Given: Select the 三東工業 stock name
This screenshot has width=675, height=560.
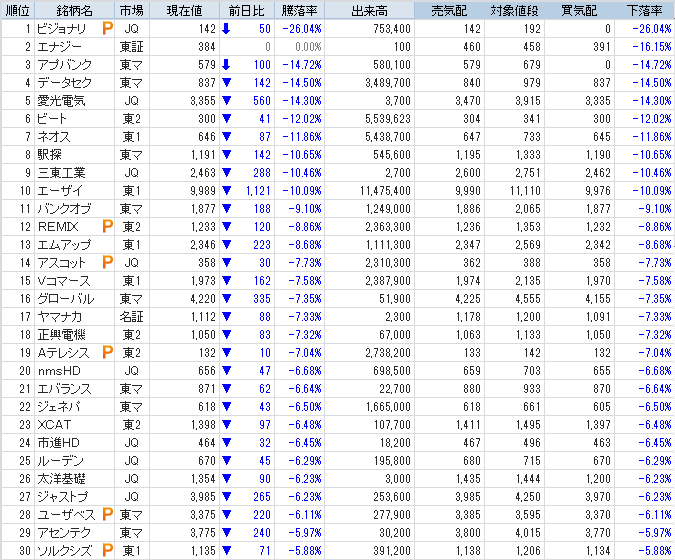Looking at the screenshot, I should coord(61,173).
